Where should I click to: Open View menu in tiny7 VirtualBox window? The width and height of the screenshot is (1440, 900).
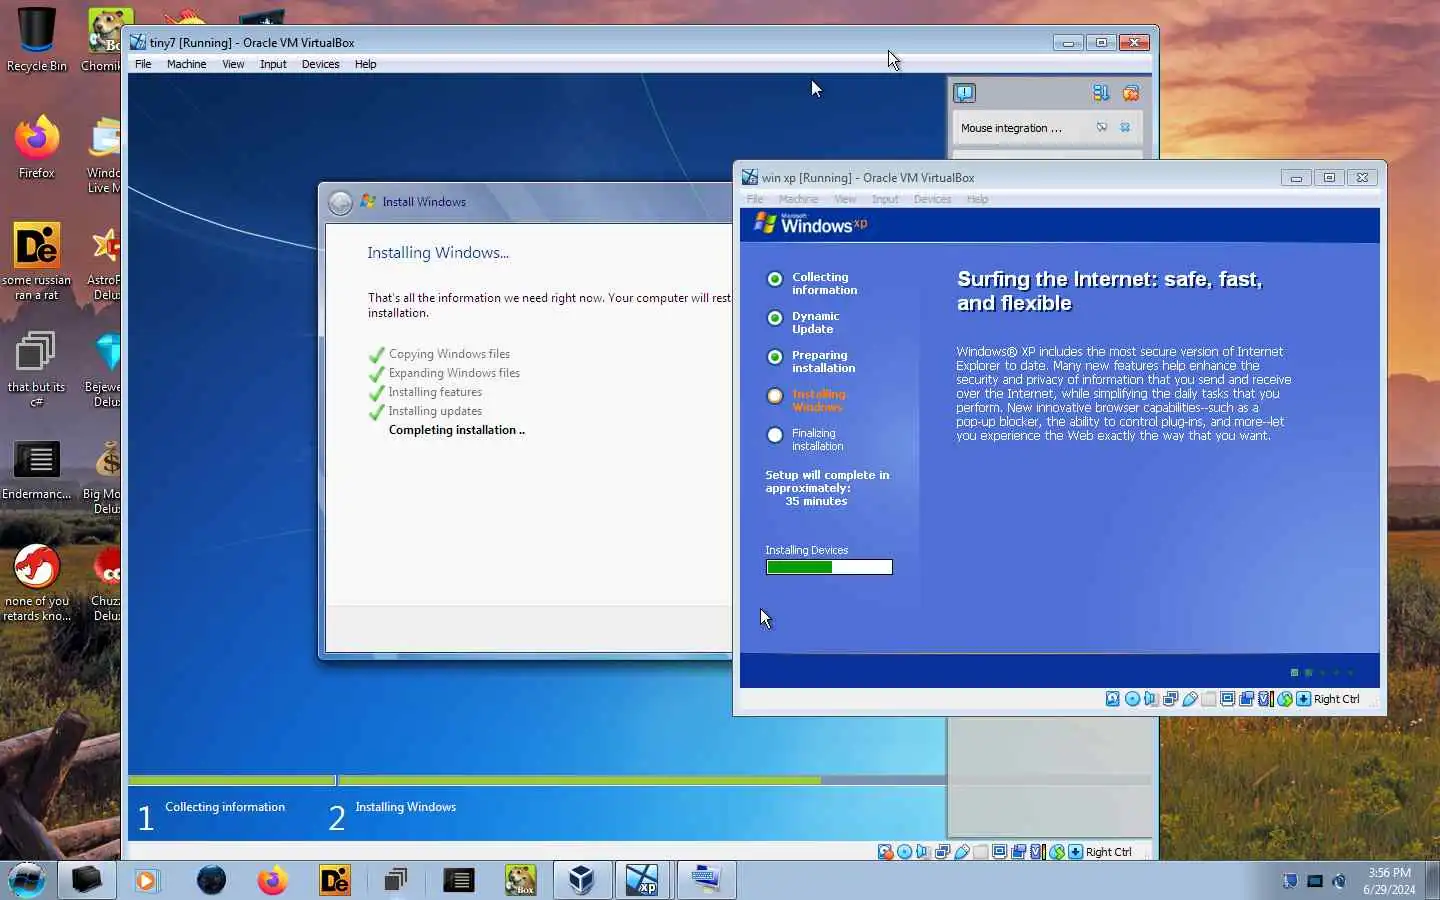[x=233, y=64]
